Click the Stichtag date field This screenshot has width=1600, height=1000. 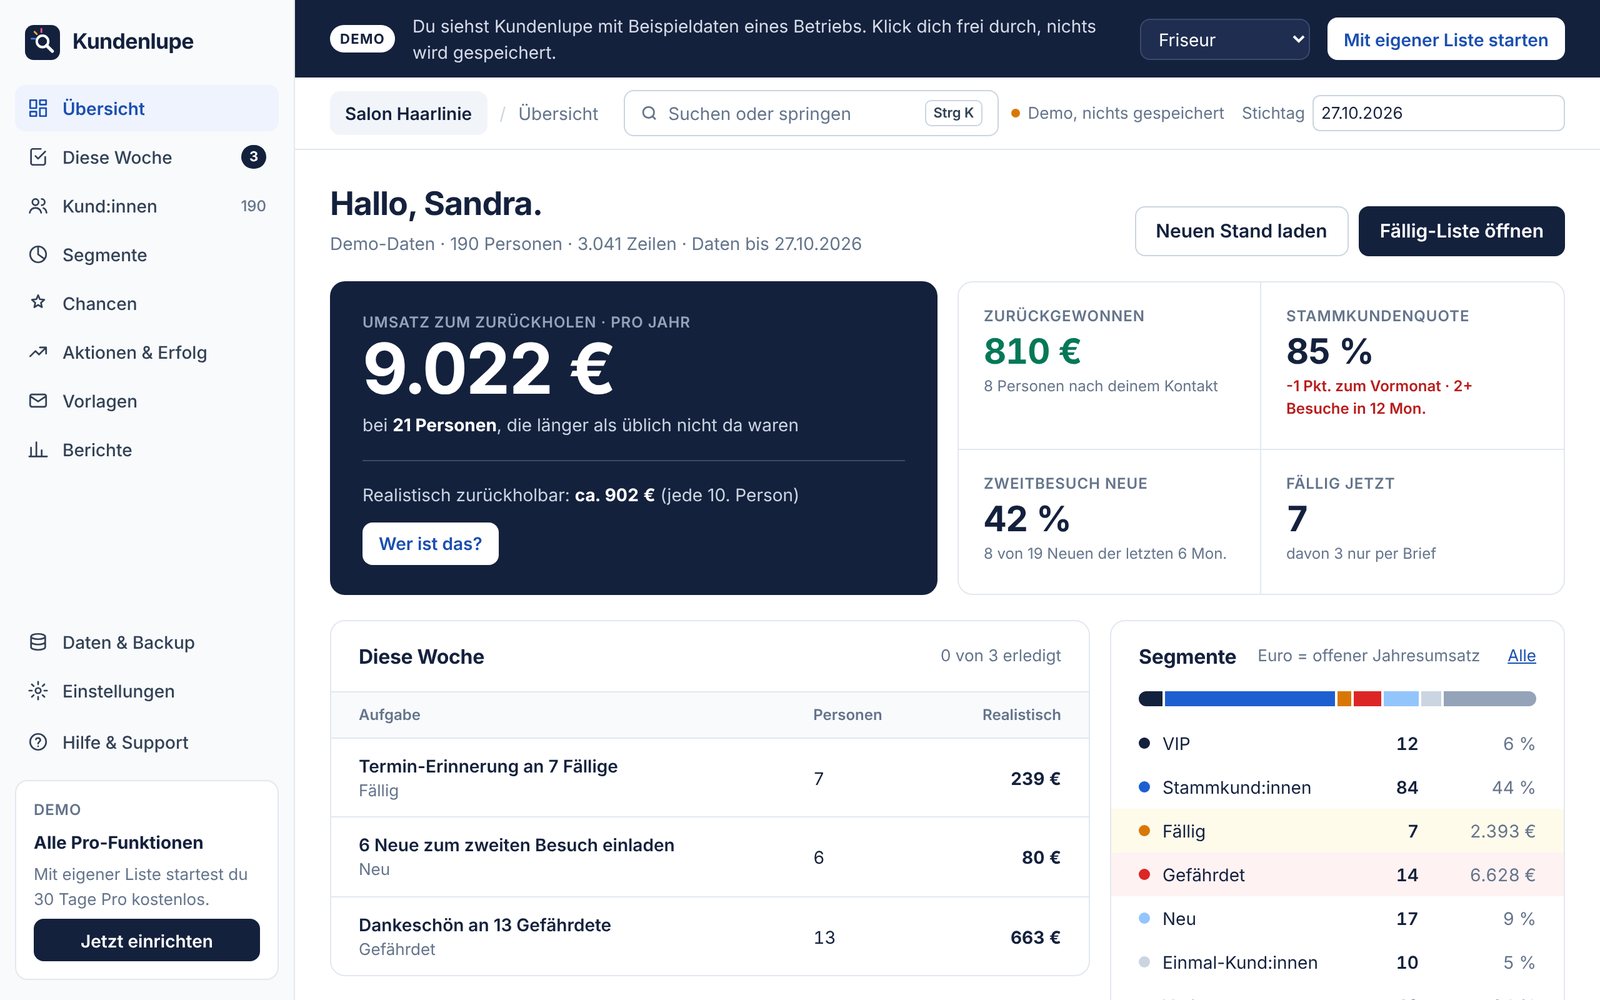[x=1438, y=113]
